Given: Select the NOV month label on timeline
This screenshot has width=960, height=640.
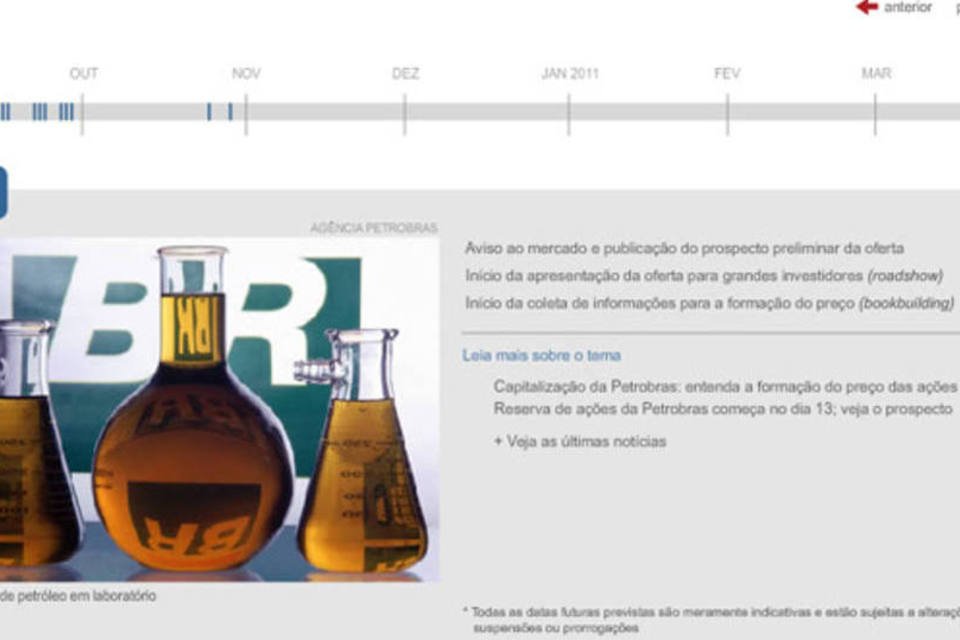Looking at the screenshot, I should click(x=246, y=73).
